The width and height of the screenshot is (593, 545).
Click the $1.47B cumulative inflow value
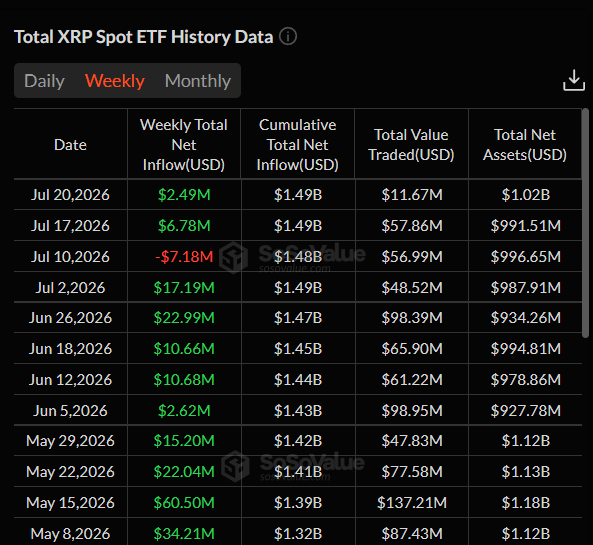[x=298, y=318]
